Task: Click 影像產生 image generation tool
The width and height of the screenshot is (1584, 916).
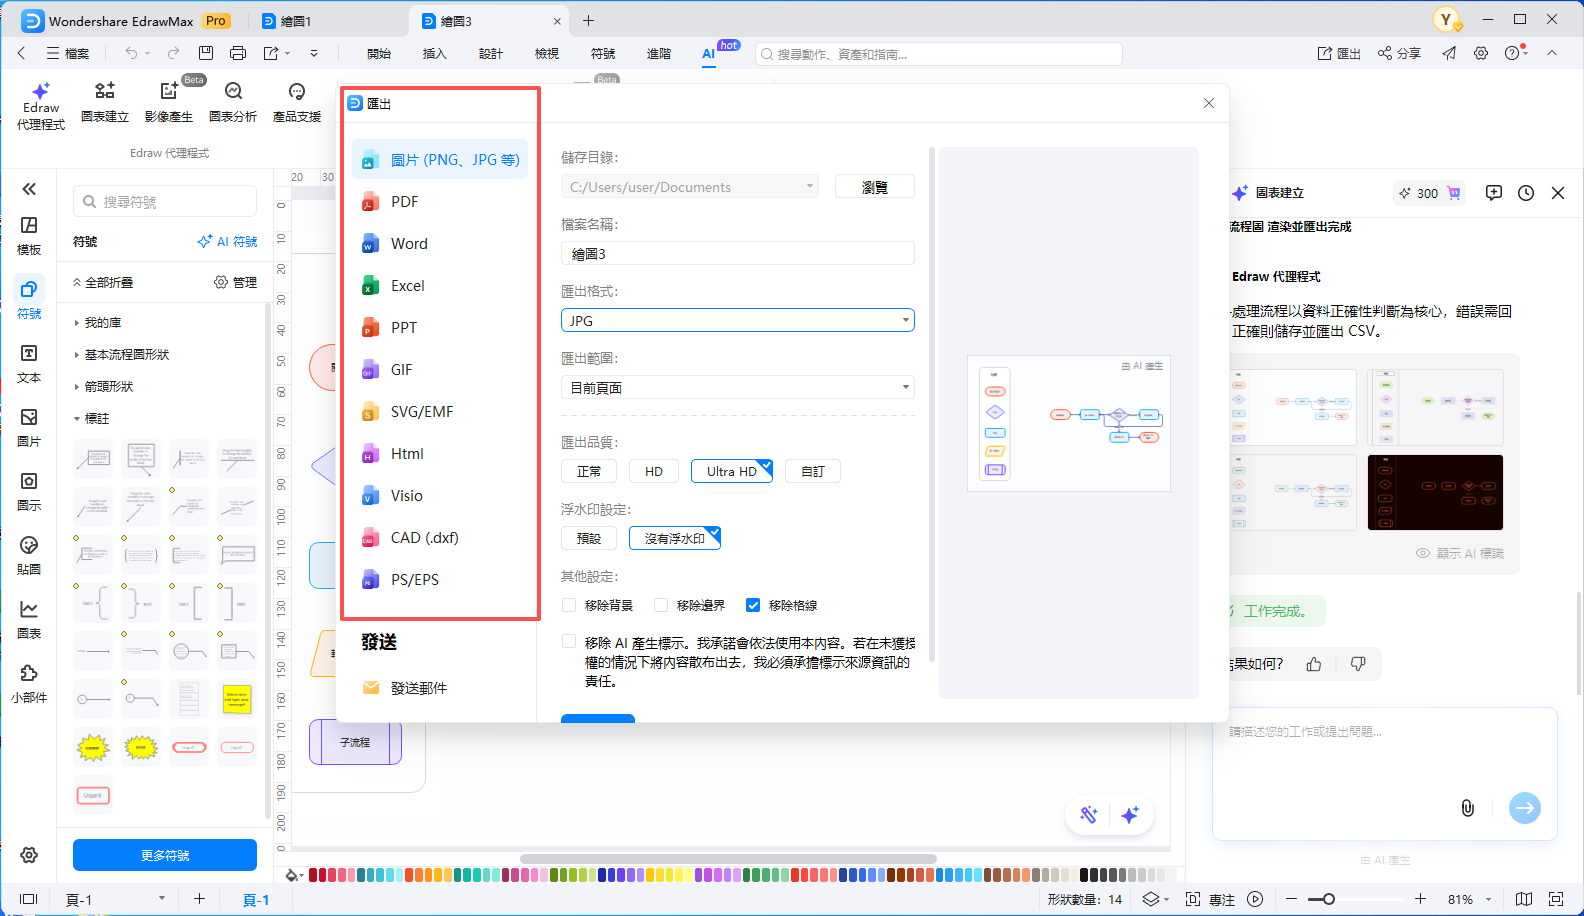Action: click(x=169, y=103)
